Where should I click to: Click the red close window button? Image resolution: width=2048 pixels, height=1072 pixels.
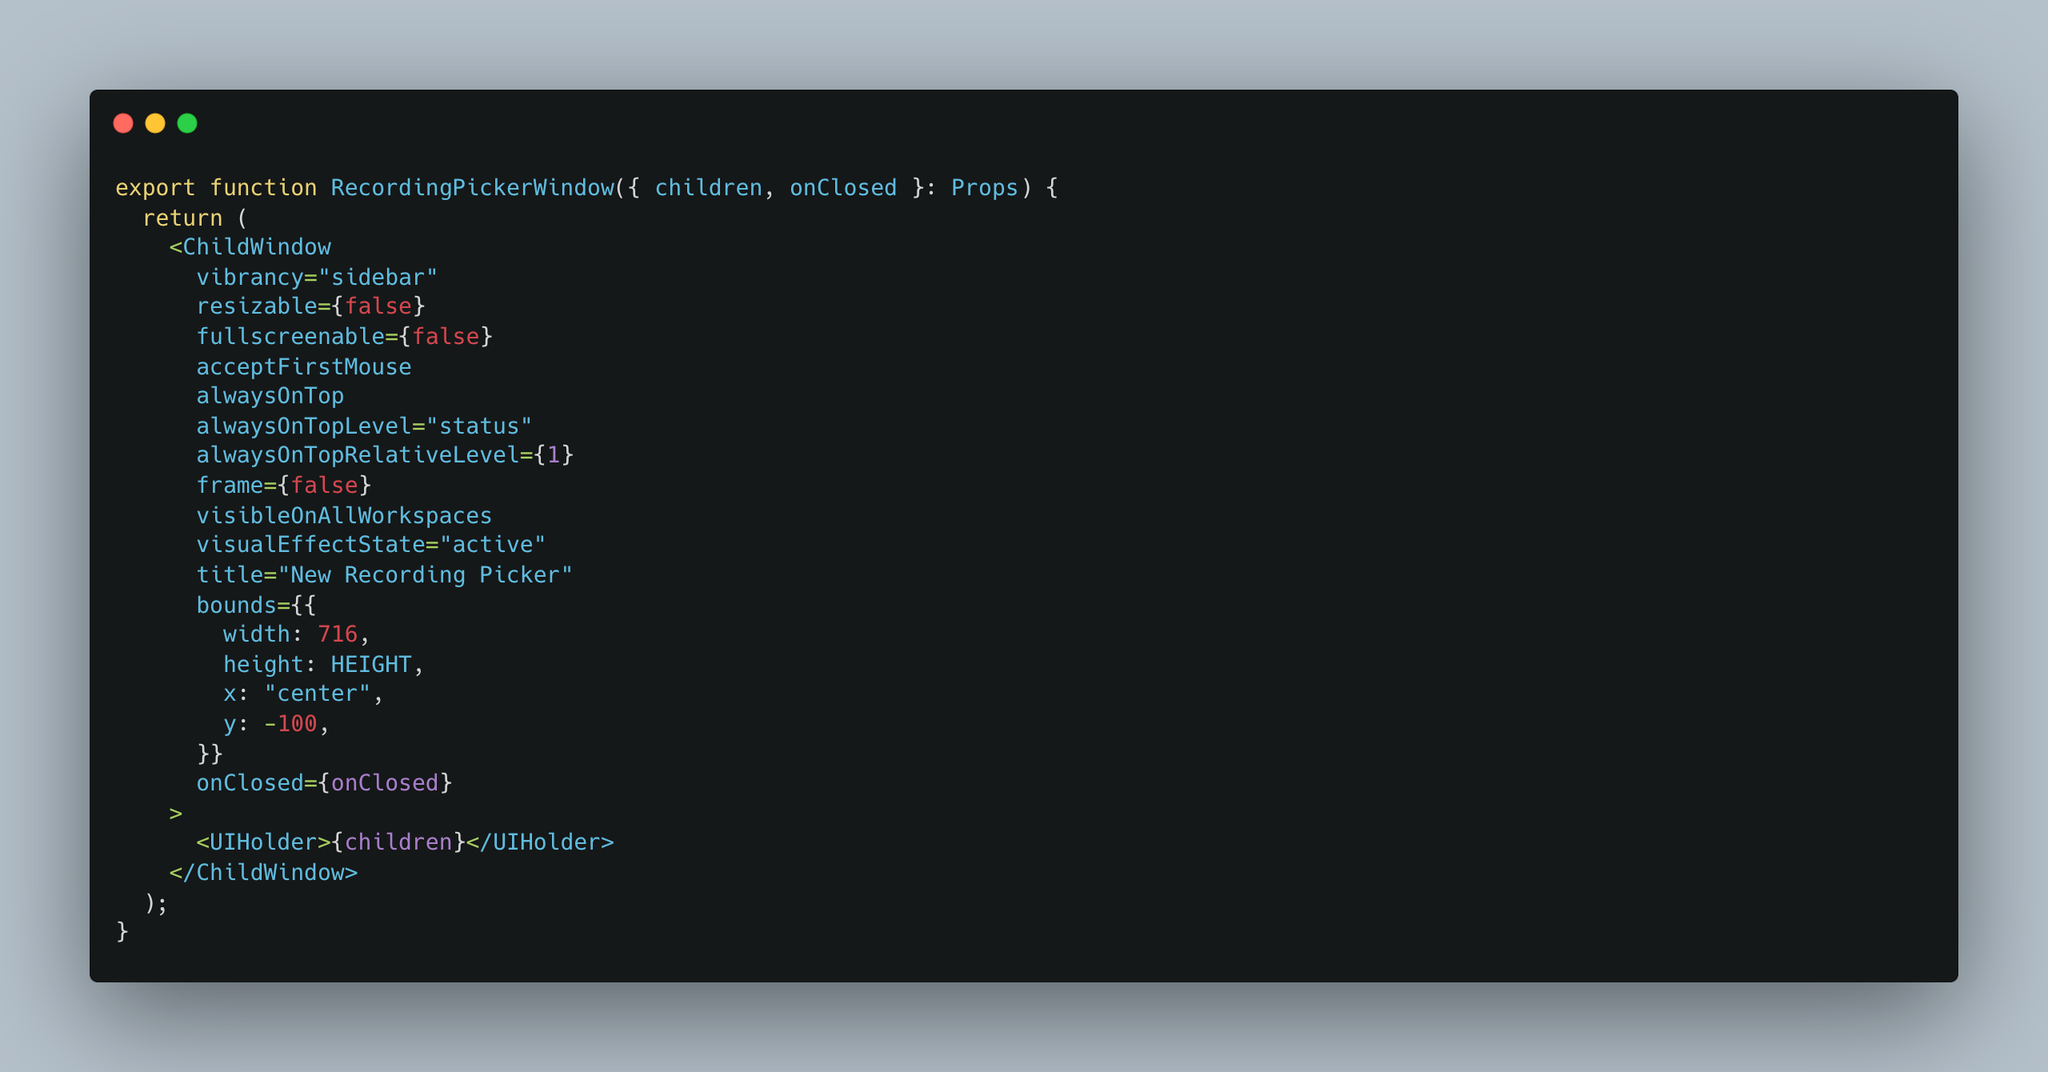pos(123,123)
